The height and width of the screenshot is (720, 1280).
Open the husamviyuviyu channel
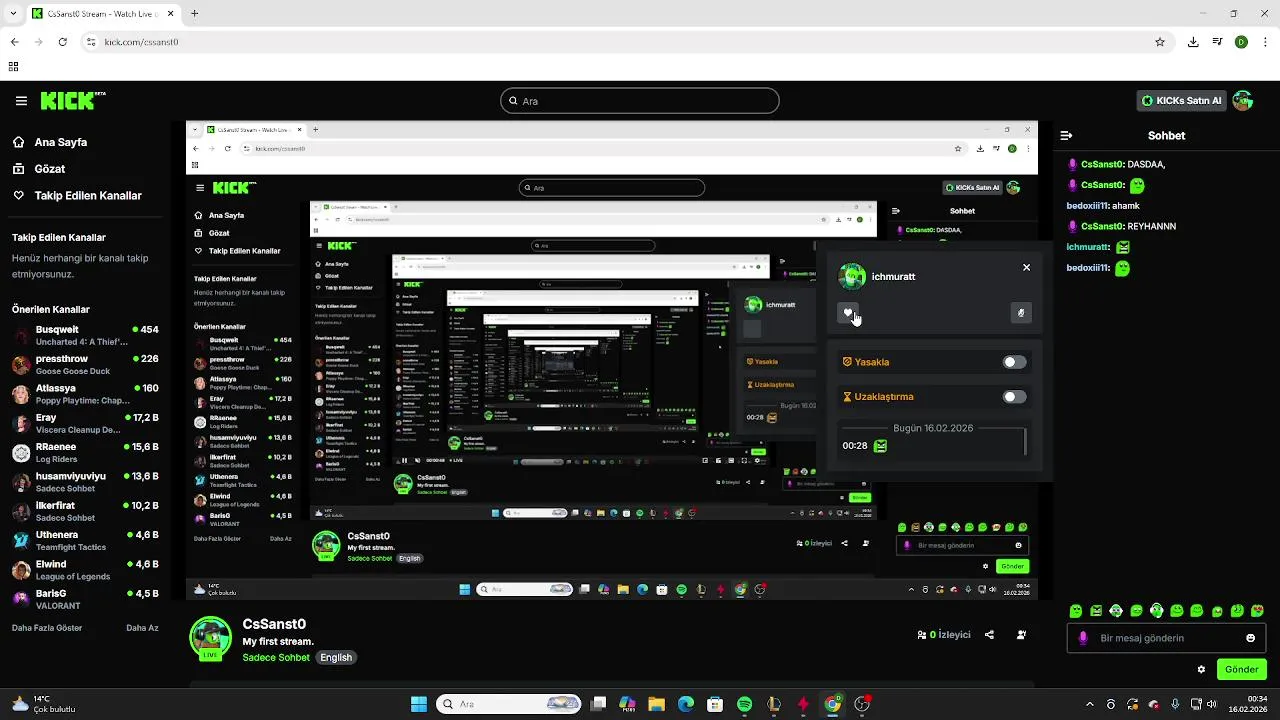tap(85, 482)
